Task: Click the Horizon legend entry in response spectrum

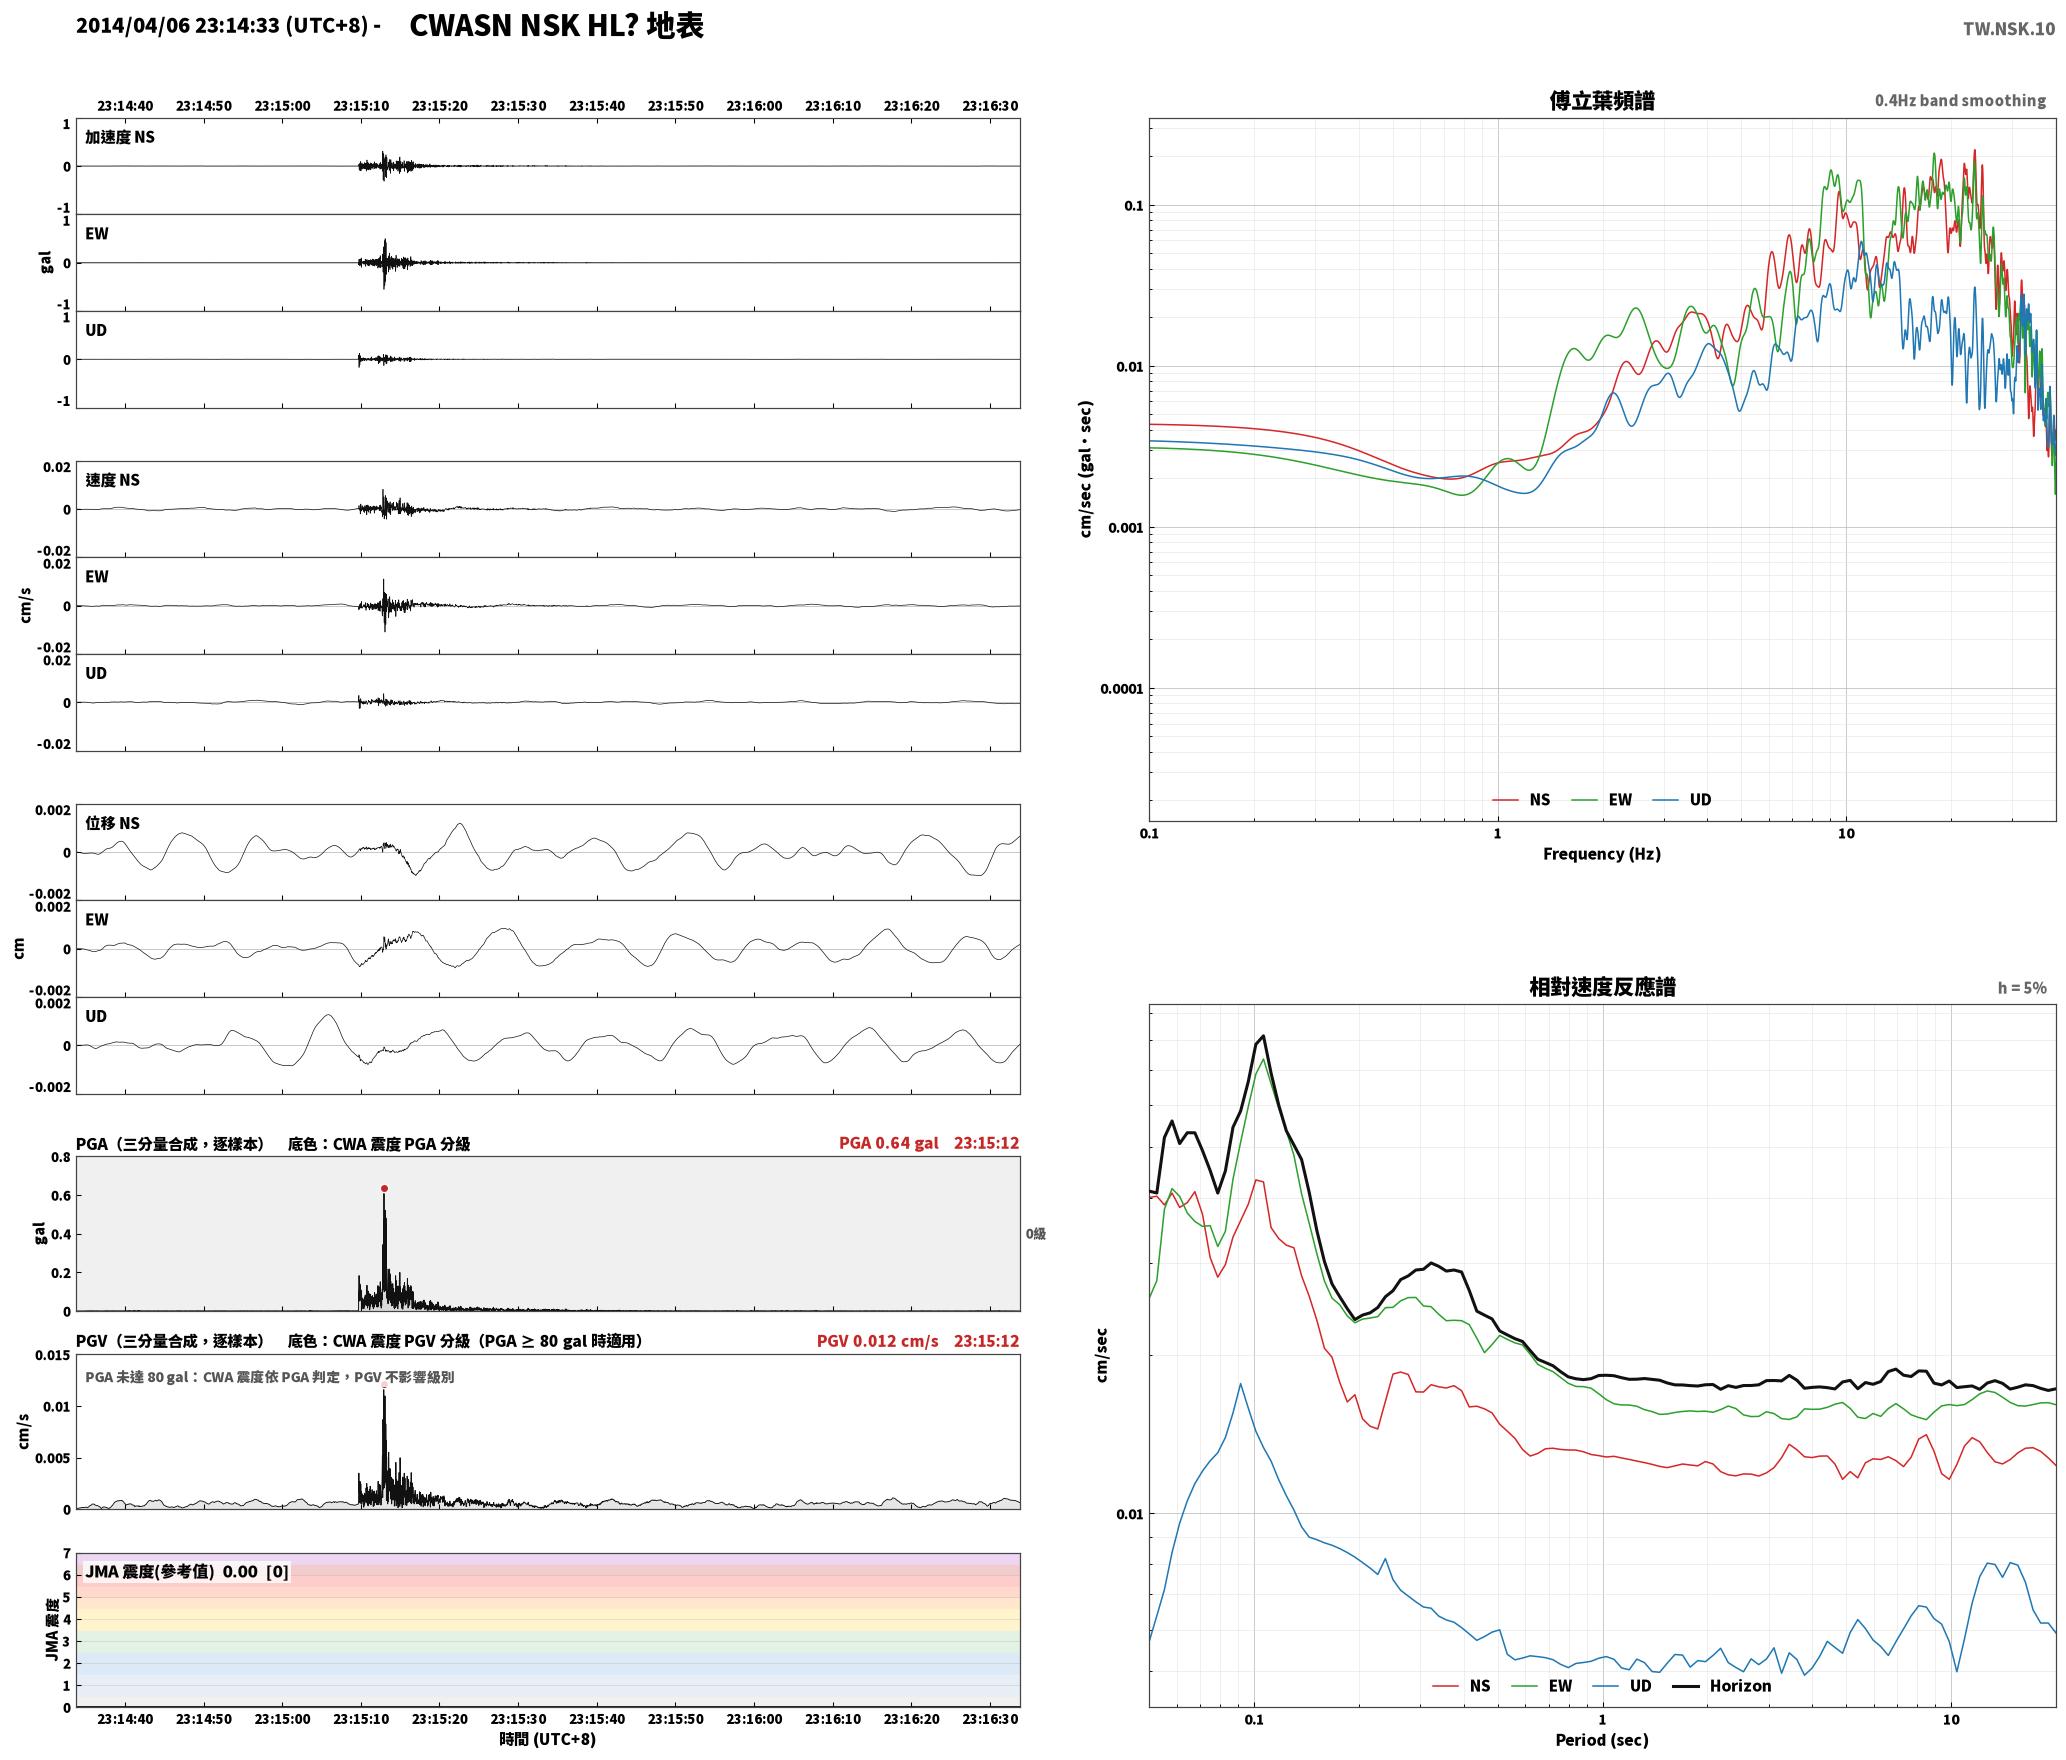Action: point(1722,1686)
